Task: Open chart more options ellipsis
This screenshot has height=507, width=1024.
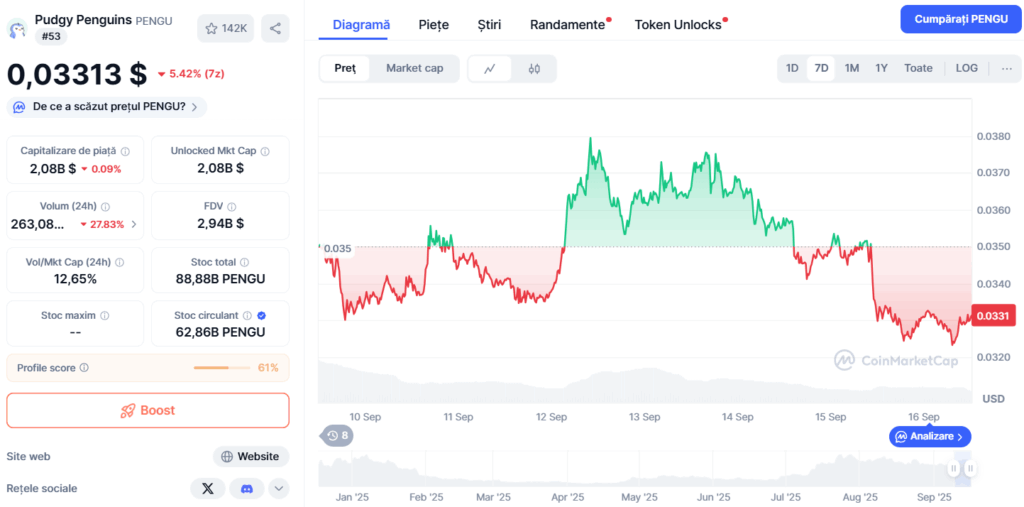Action: [x=1006, y=68]
